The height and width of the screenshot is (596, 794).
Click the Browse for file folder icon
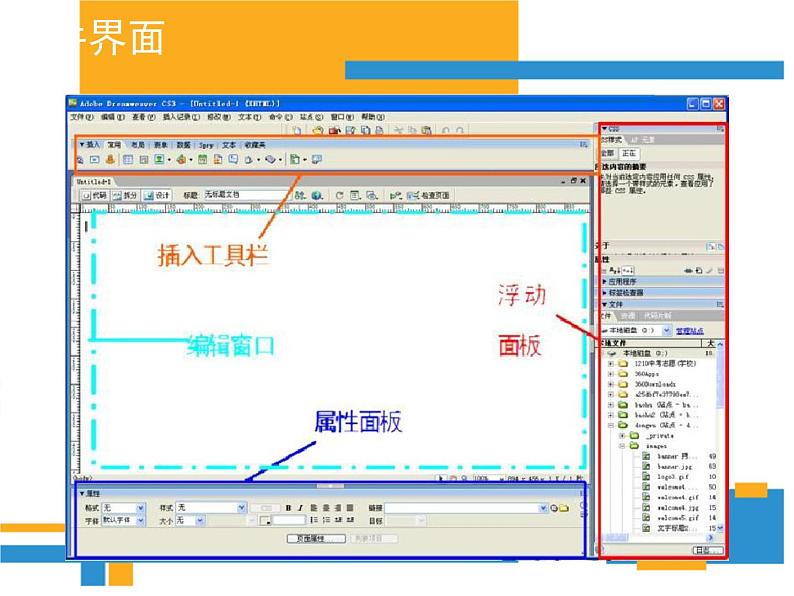pyautogui.click(x=564, y=508)
